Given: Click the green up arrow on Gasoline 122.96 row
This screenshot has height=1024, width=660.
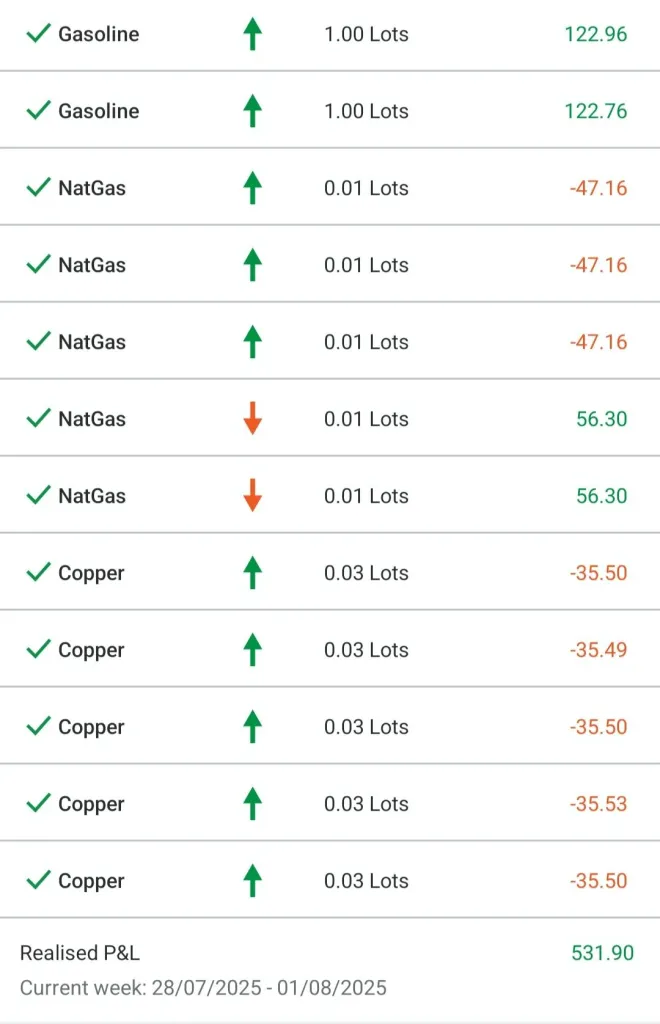Looking at the screenshot, I should pos(253,34).
